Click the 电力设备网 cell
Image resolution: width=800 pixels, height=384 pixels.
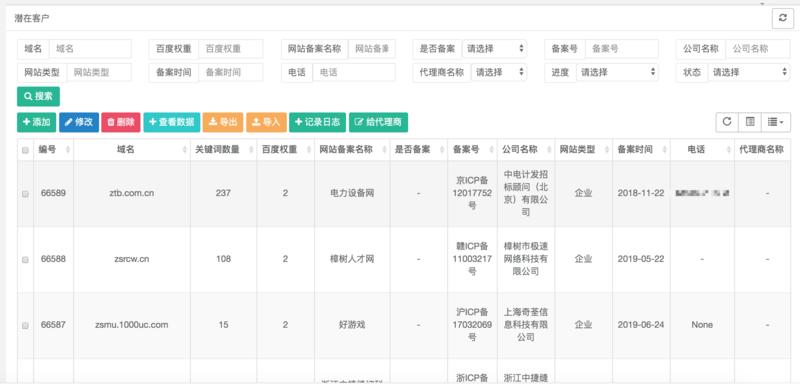pos(352,193)
